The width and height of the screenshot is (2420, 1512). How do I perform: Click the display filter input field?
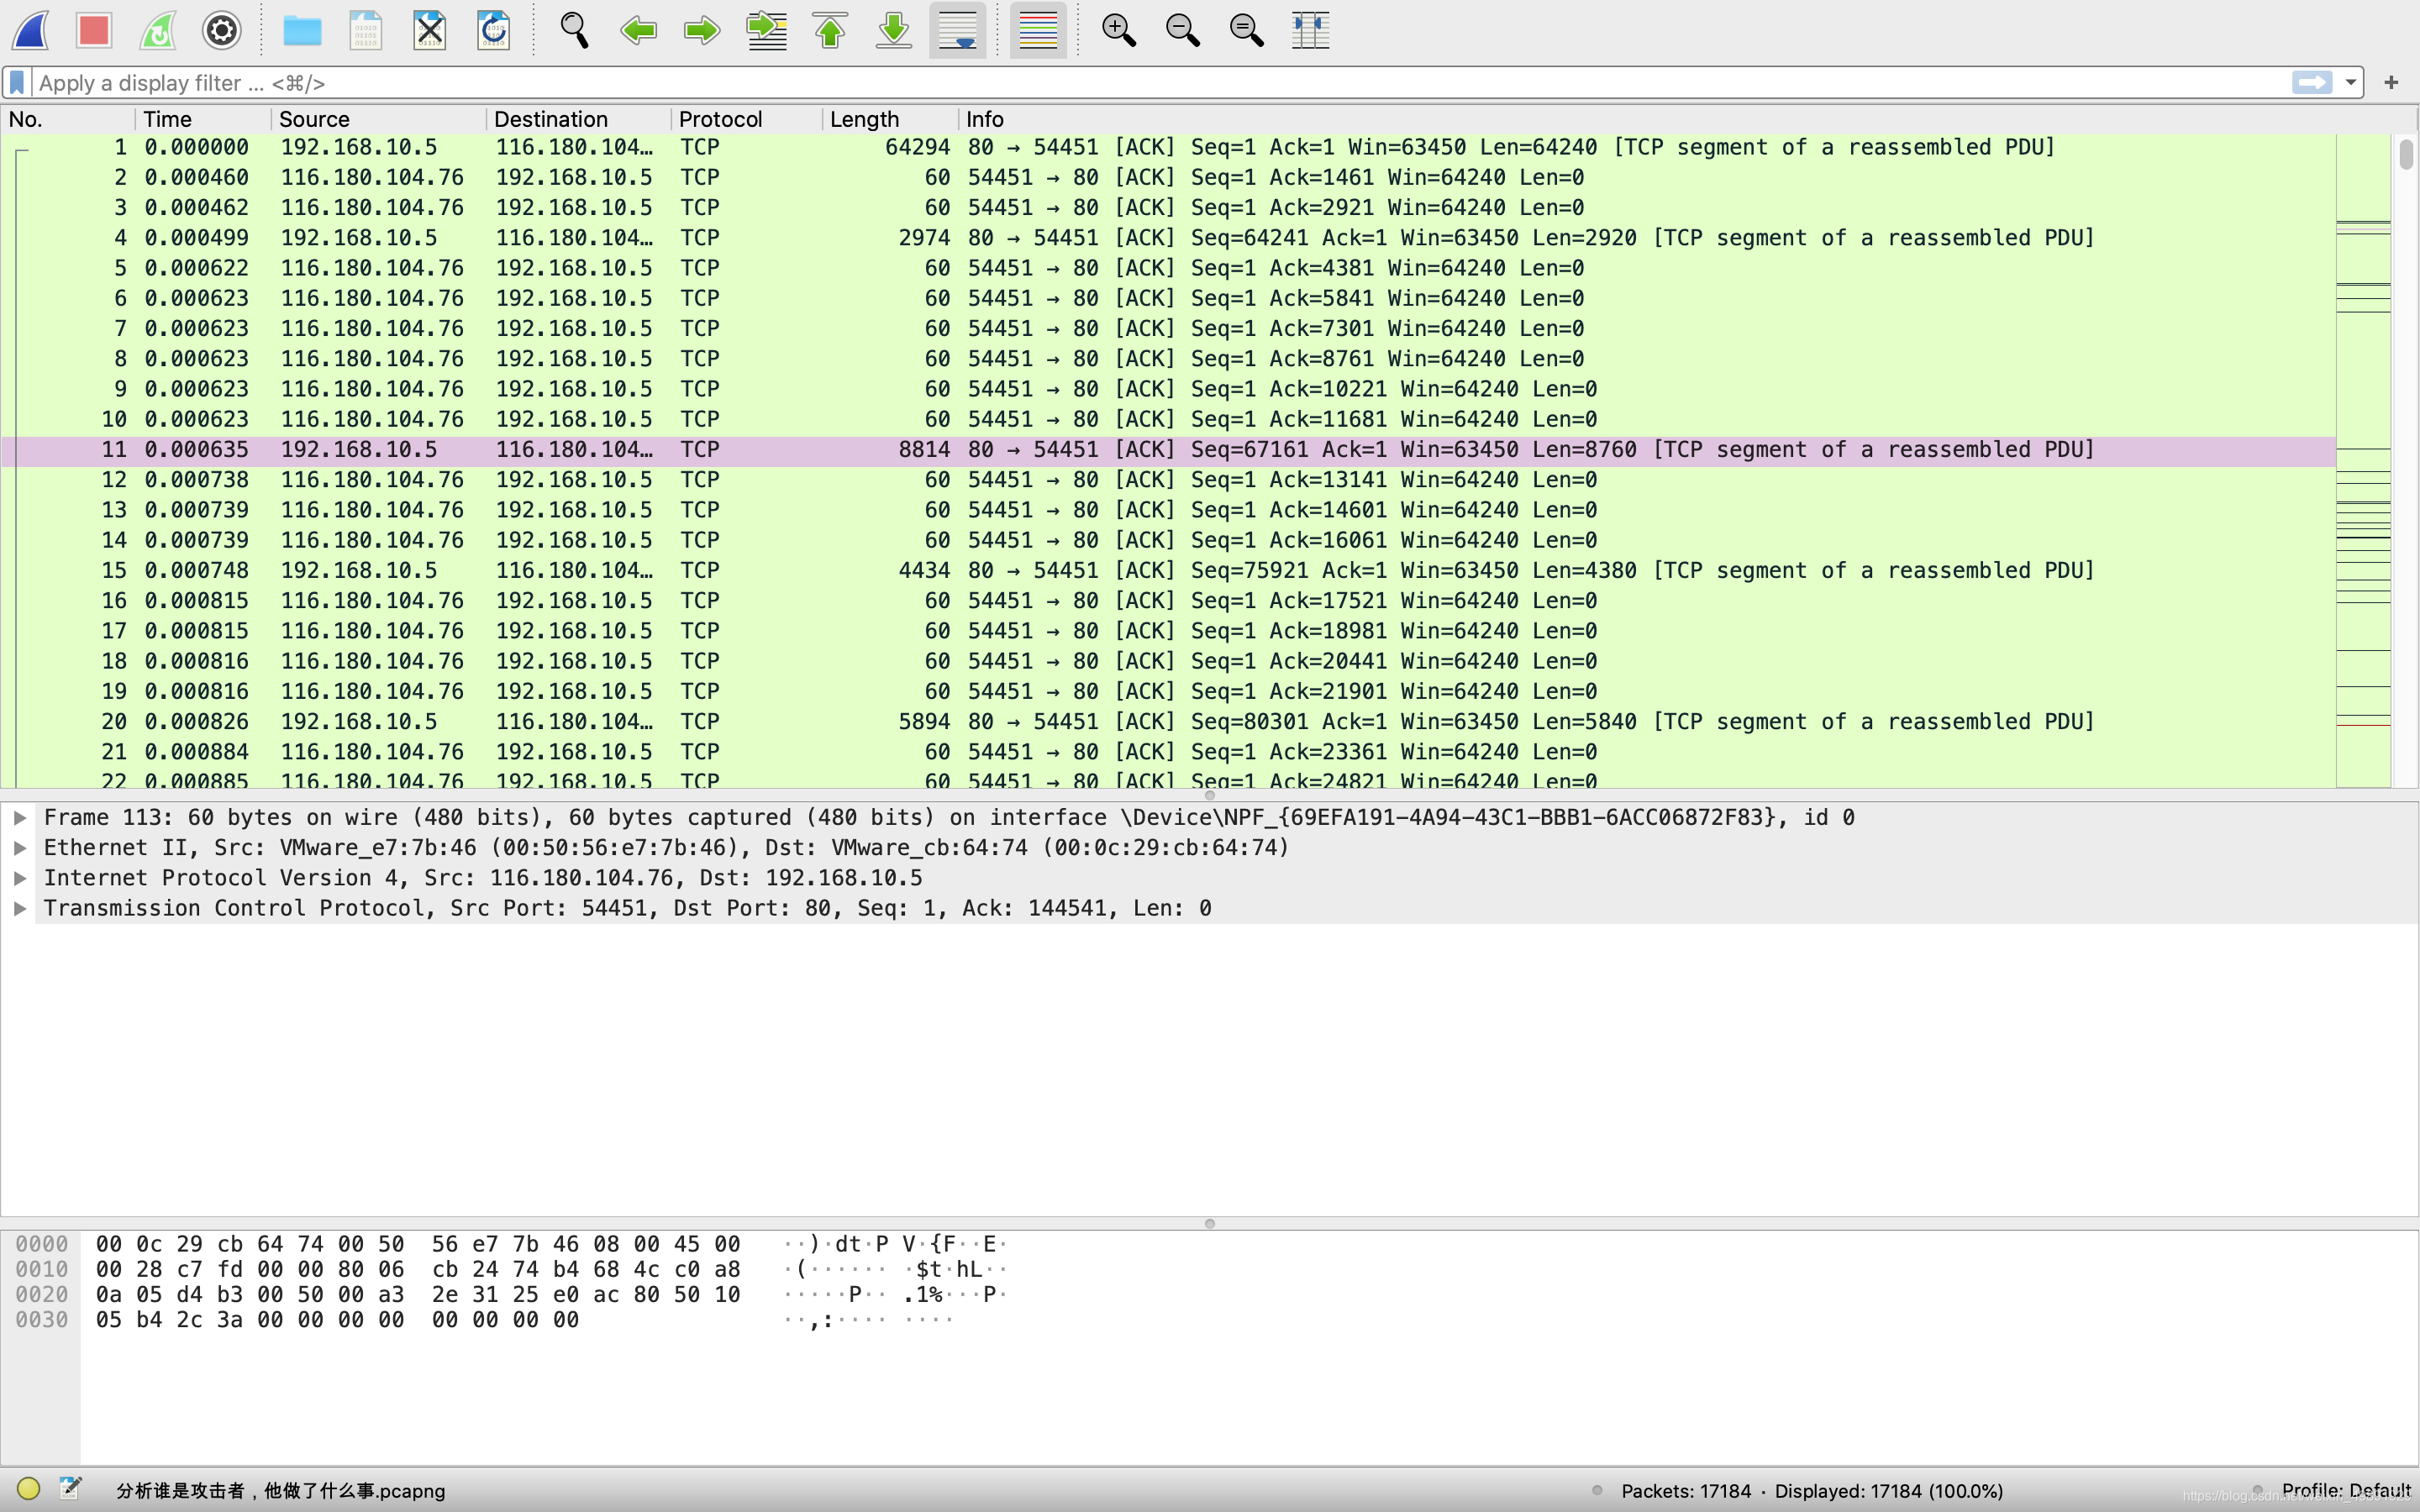coord(1160,82)
